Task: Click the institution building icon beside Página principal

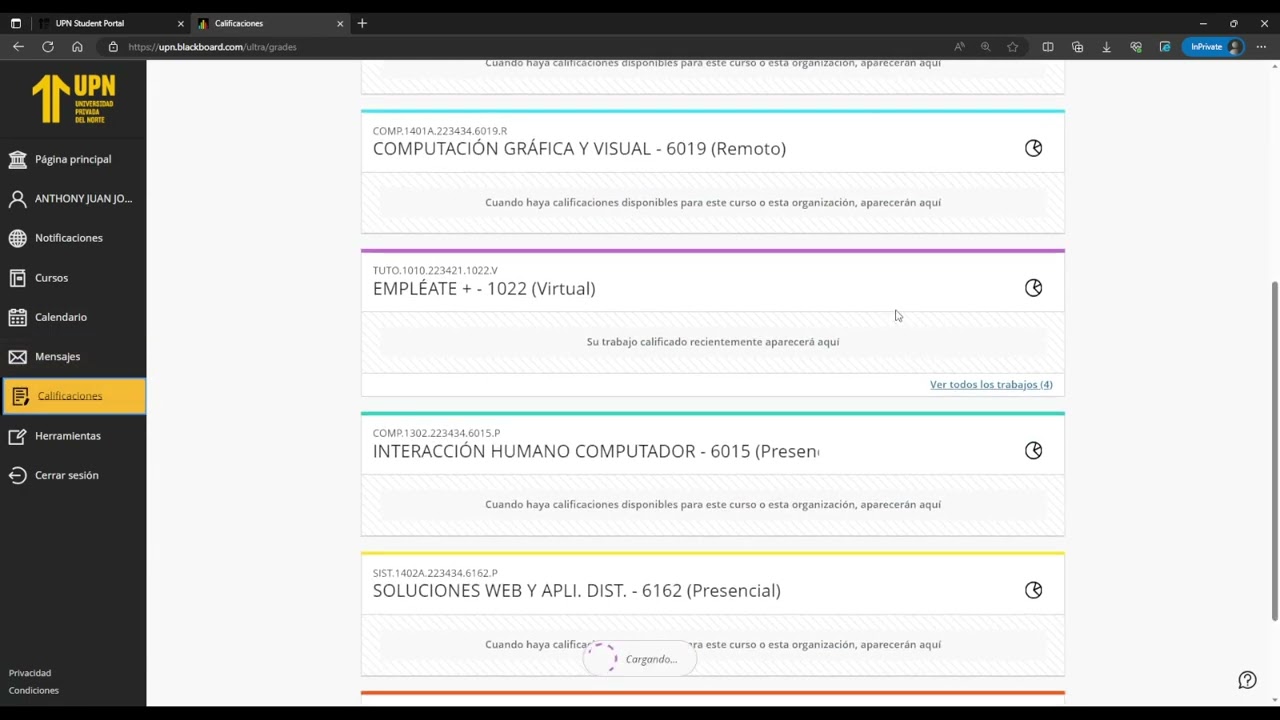Action: pyautogui.click(x=17, y=159)
